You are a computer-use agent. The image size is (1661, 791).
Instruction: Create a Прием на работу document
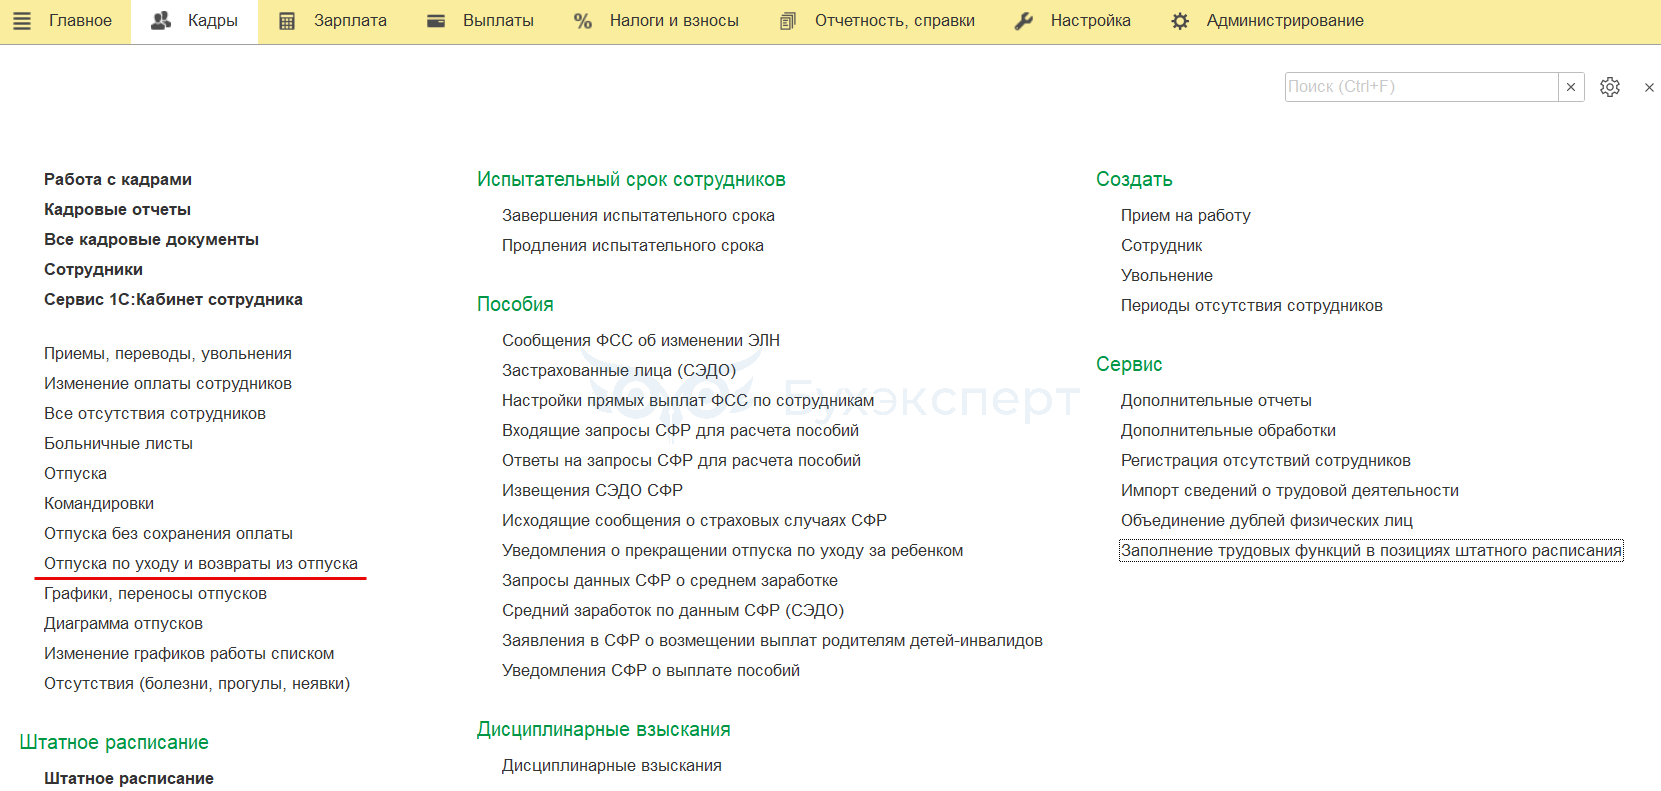(1186, 216)
